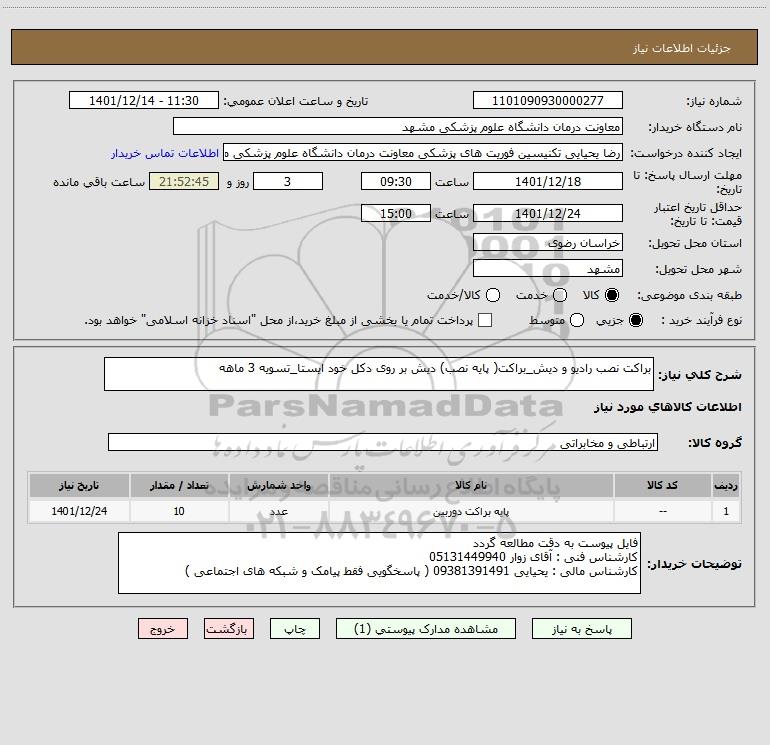Click the پایه براکت دوربین item cell

471,511
